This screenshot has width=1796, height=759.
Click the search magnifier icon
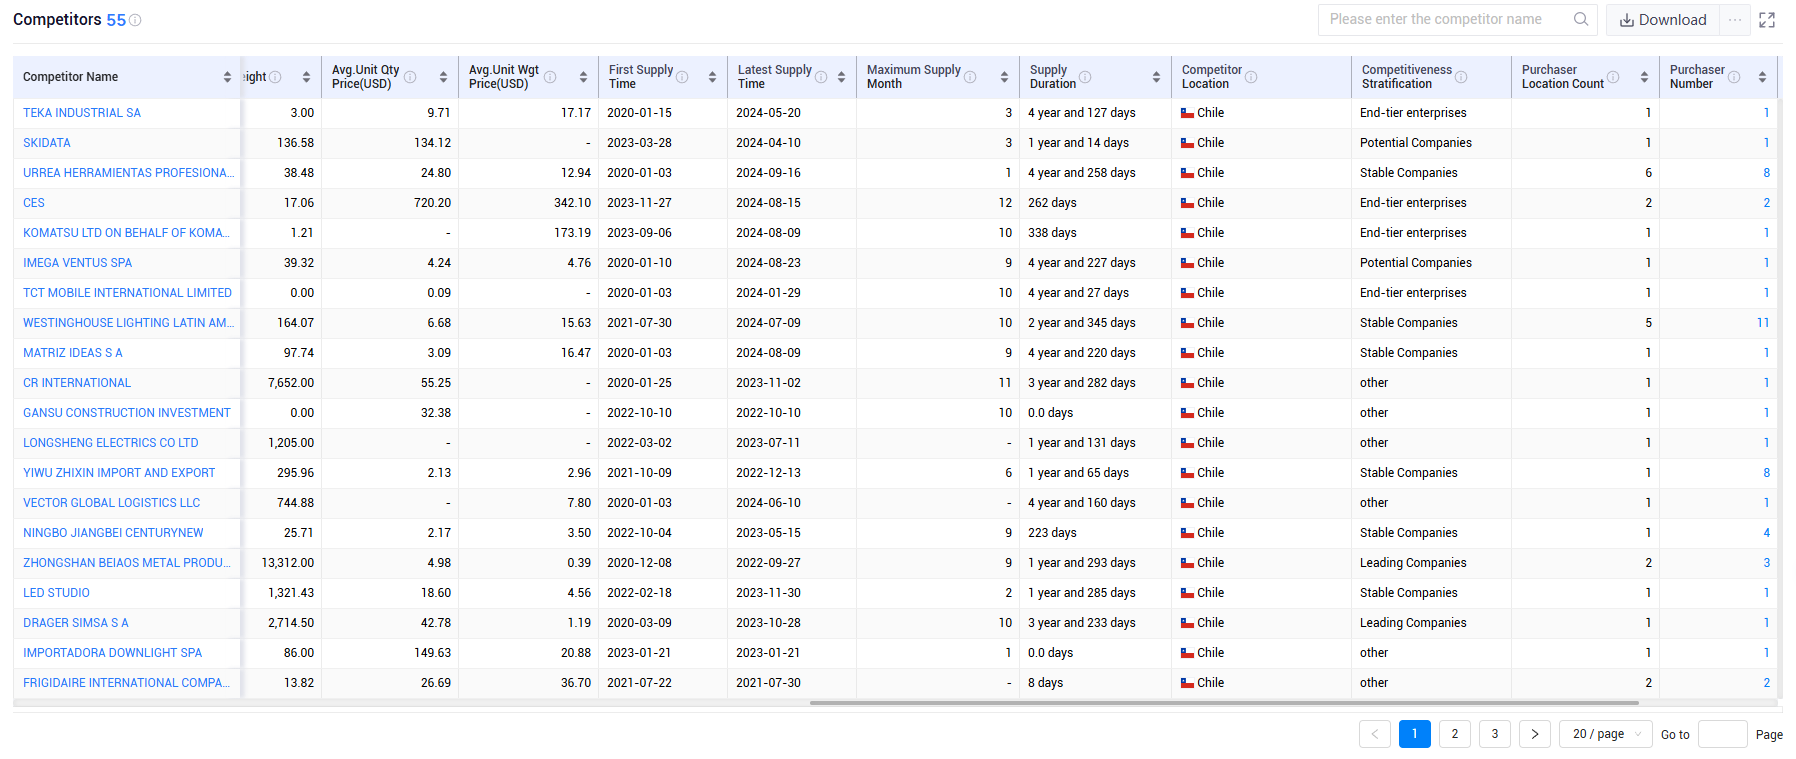click(1581, 19)
